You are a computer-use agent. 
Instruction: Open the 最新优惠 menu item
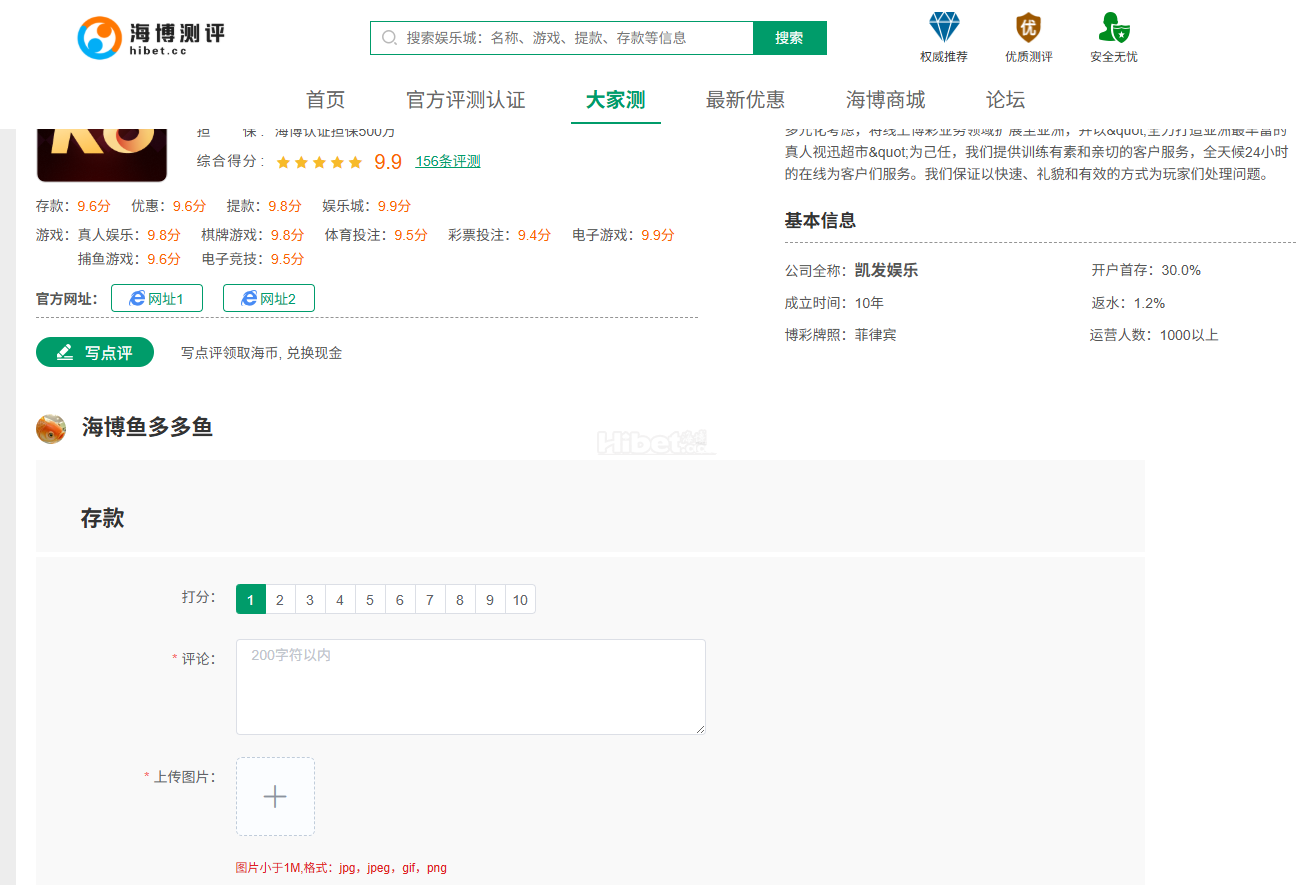[x=745, y=100]
